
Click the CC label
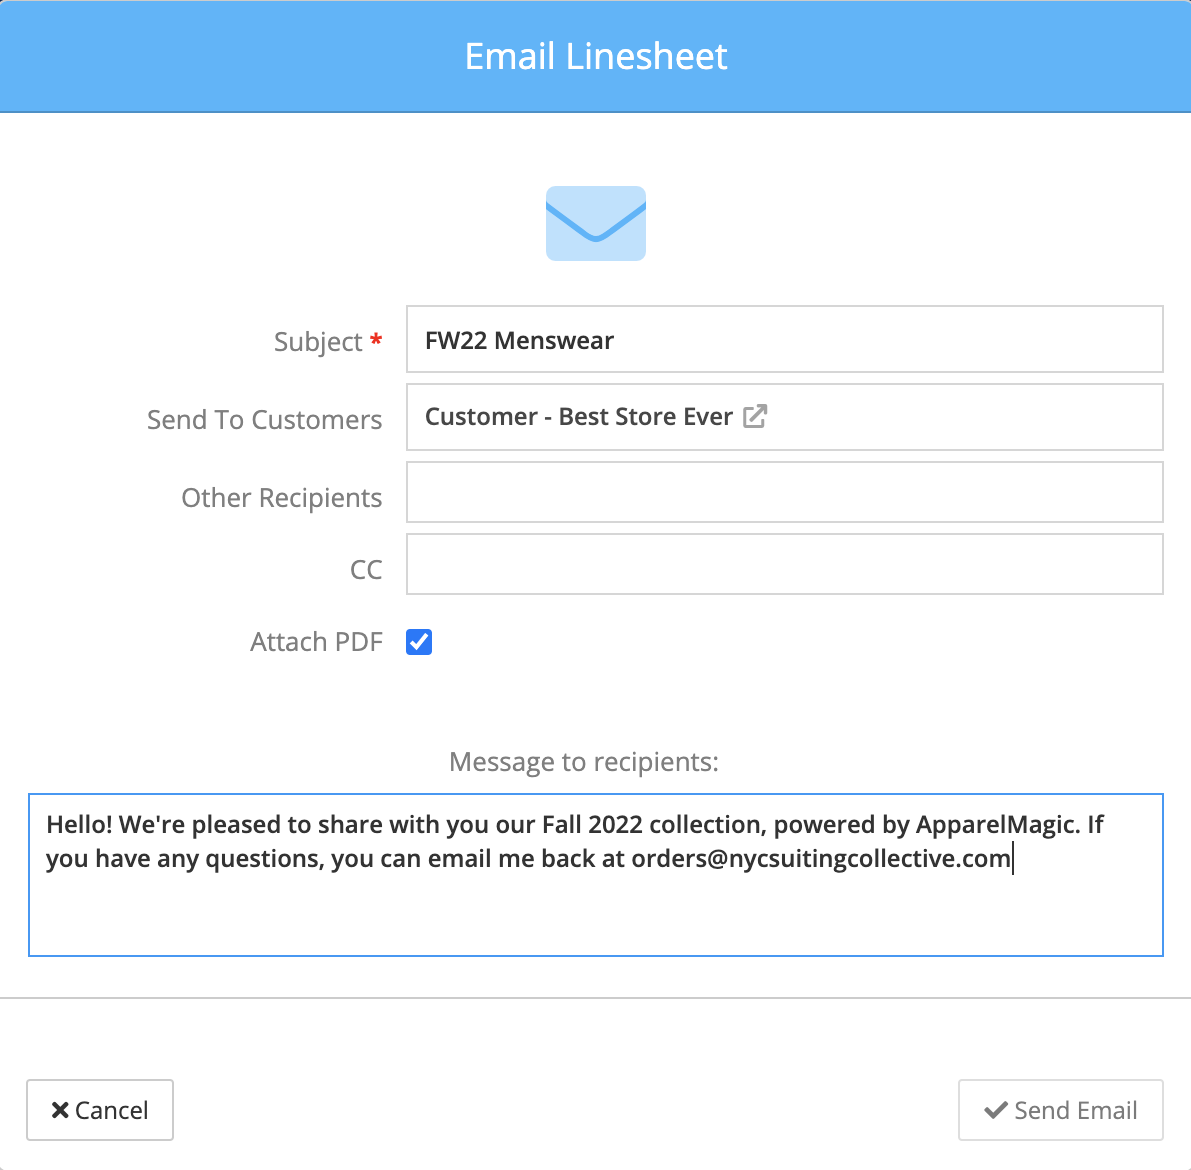[366, 570]
